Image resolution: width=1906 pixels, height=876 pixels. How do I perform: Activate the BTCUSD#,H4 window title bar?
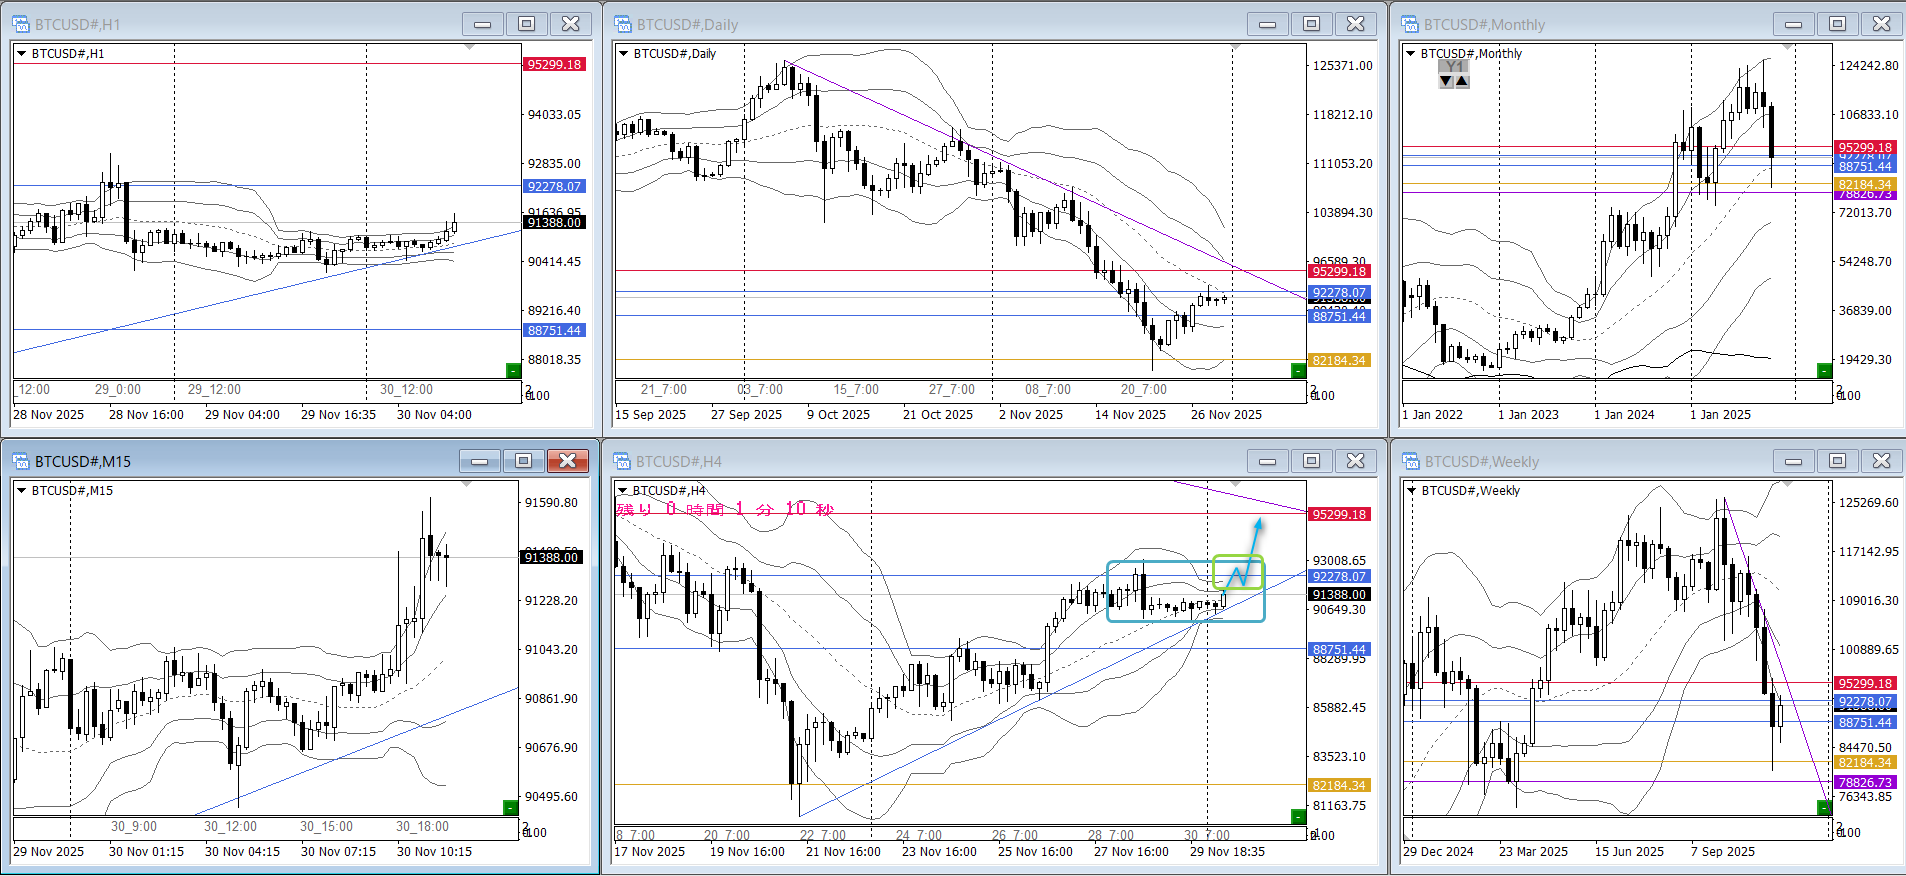(x=900, y=461)
